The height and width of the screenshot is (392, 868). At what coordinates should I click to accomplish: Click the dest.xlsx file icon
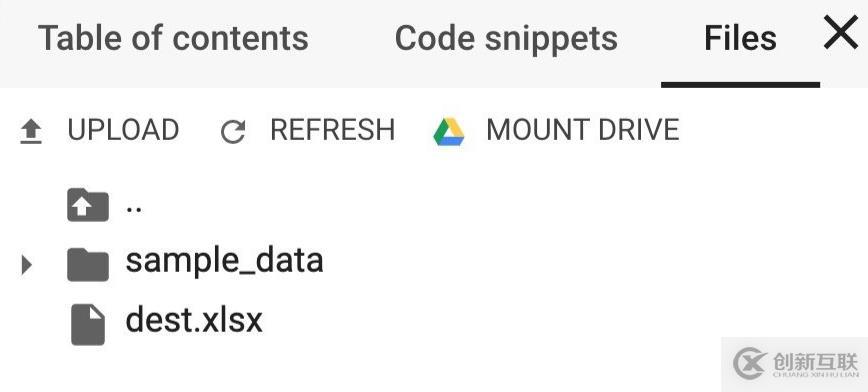(x=88, y=324)
